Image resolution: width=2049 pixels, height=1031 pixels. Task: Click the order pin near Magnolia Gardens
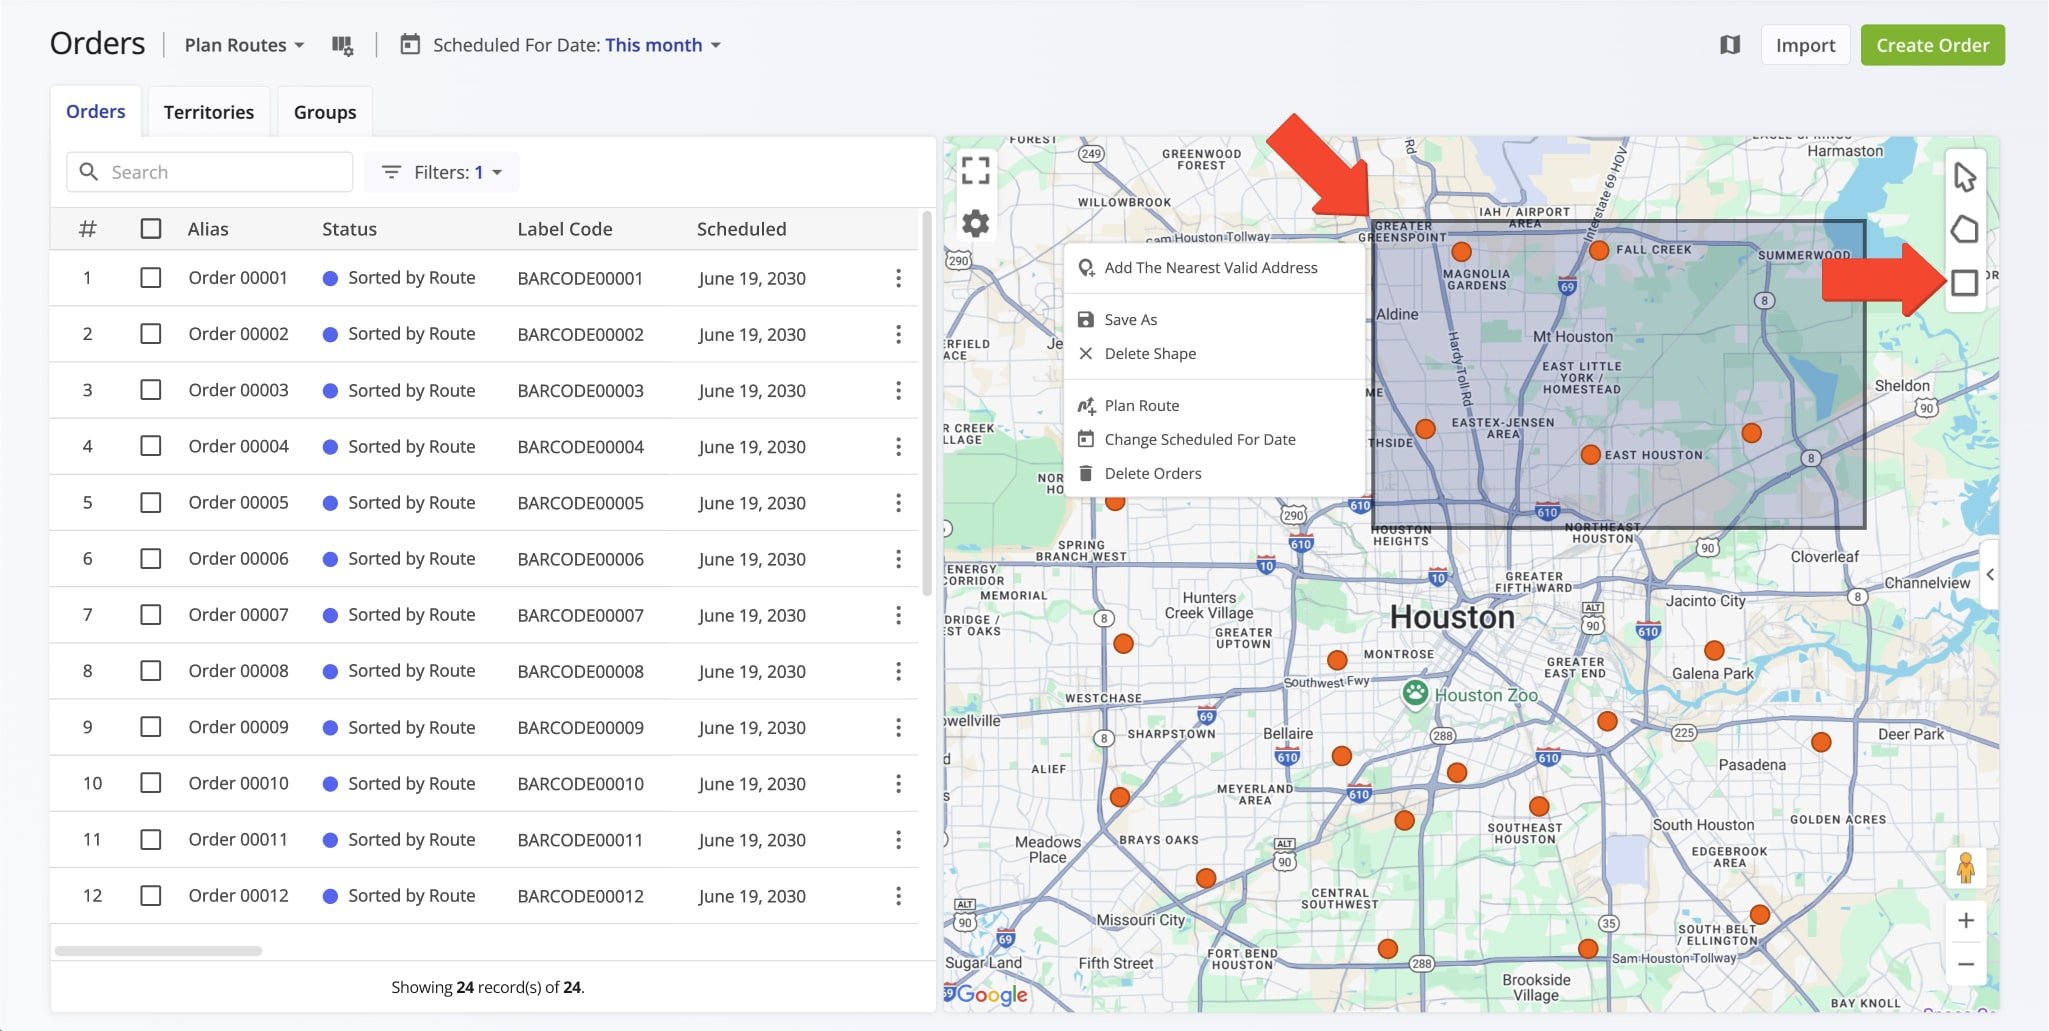click(1461, 251)
